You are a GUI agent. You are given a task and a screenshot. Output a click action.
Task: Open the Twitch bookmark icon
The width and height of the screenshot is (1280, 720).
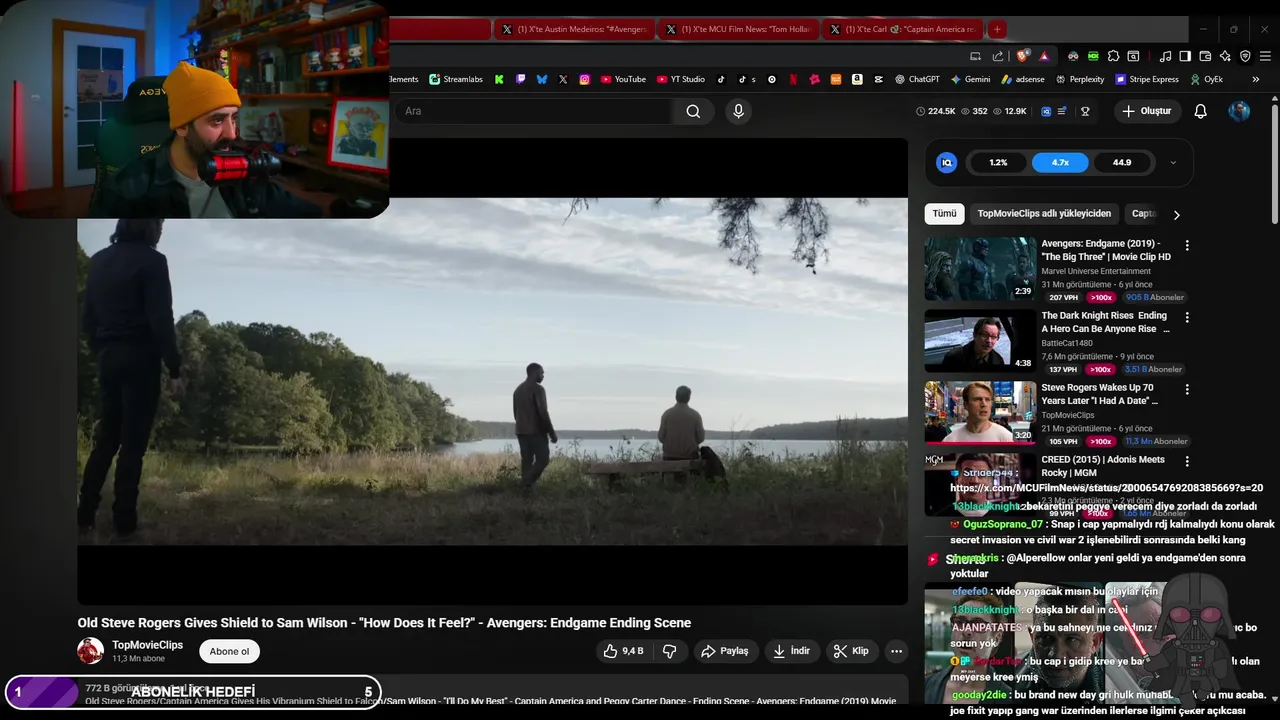tap(520, 79)
